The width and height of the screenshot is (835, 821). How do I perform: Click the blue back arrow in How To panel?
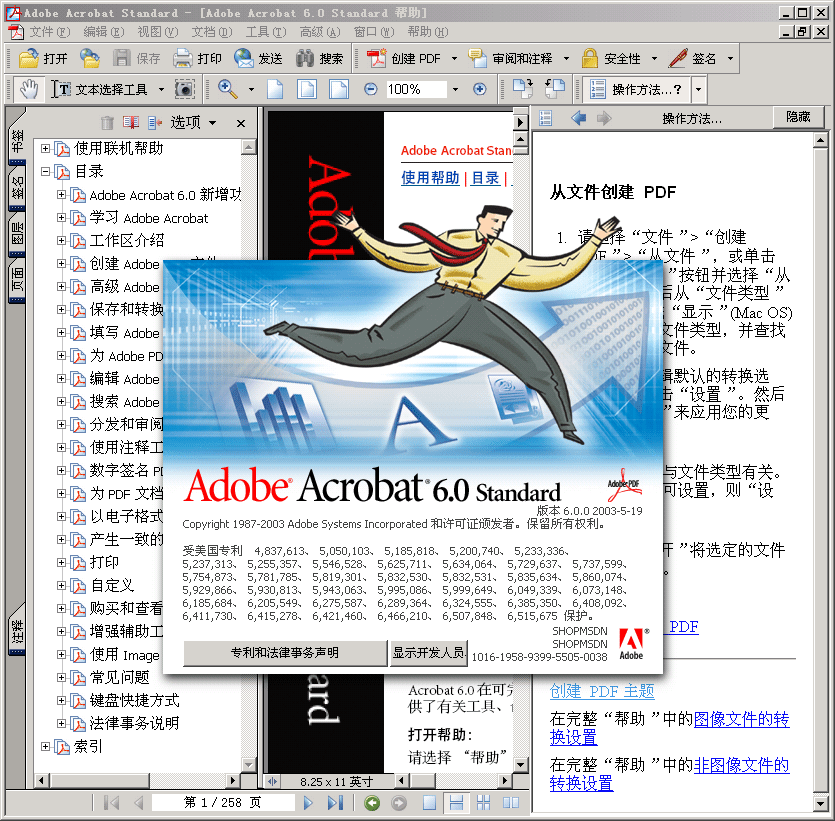click(578, 118)
